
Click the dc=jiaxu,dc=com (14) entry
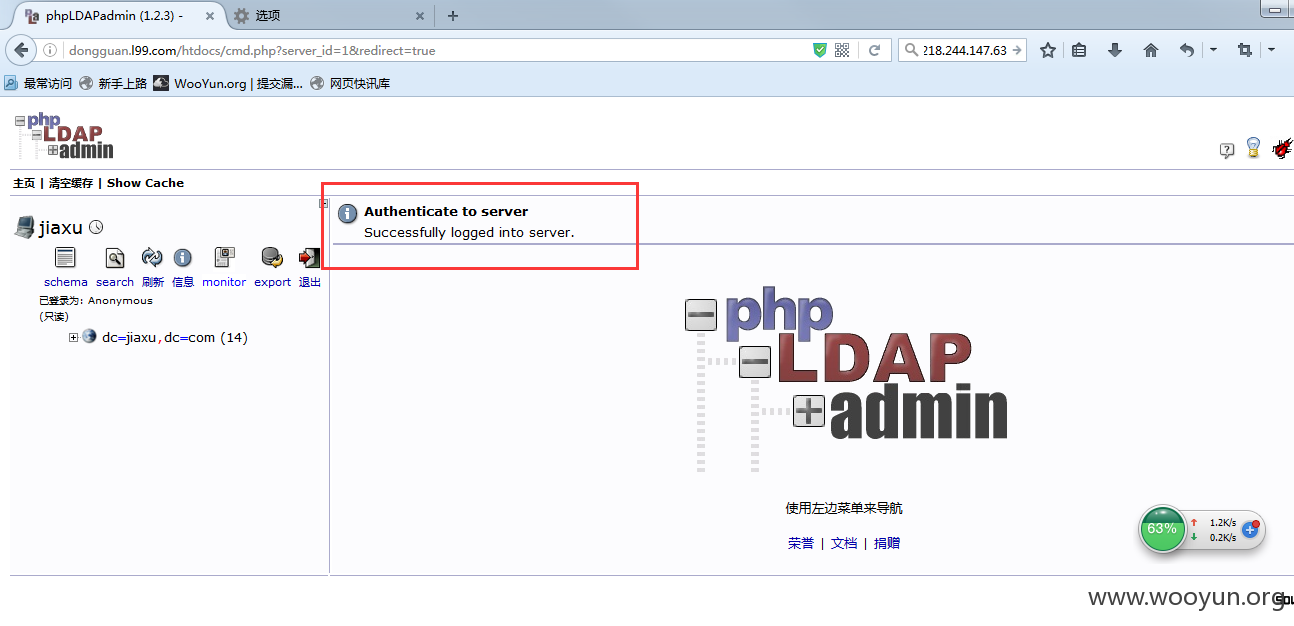[x=175, y=338]
